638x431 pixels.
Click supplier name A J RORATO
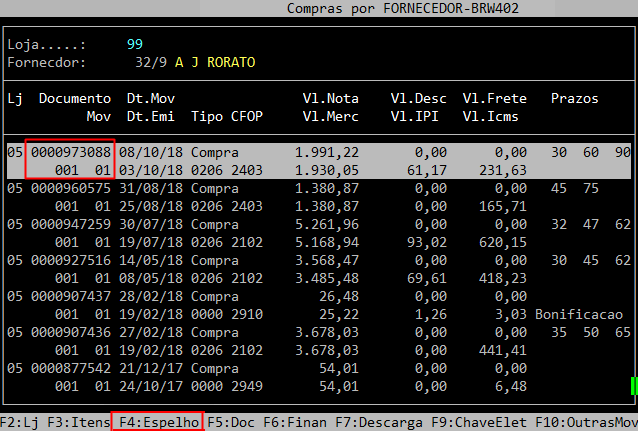point(215,62)
